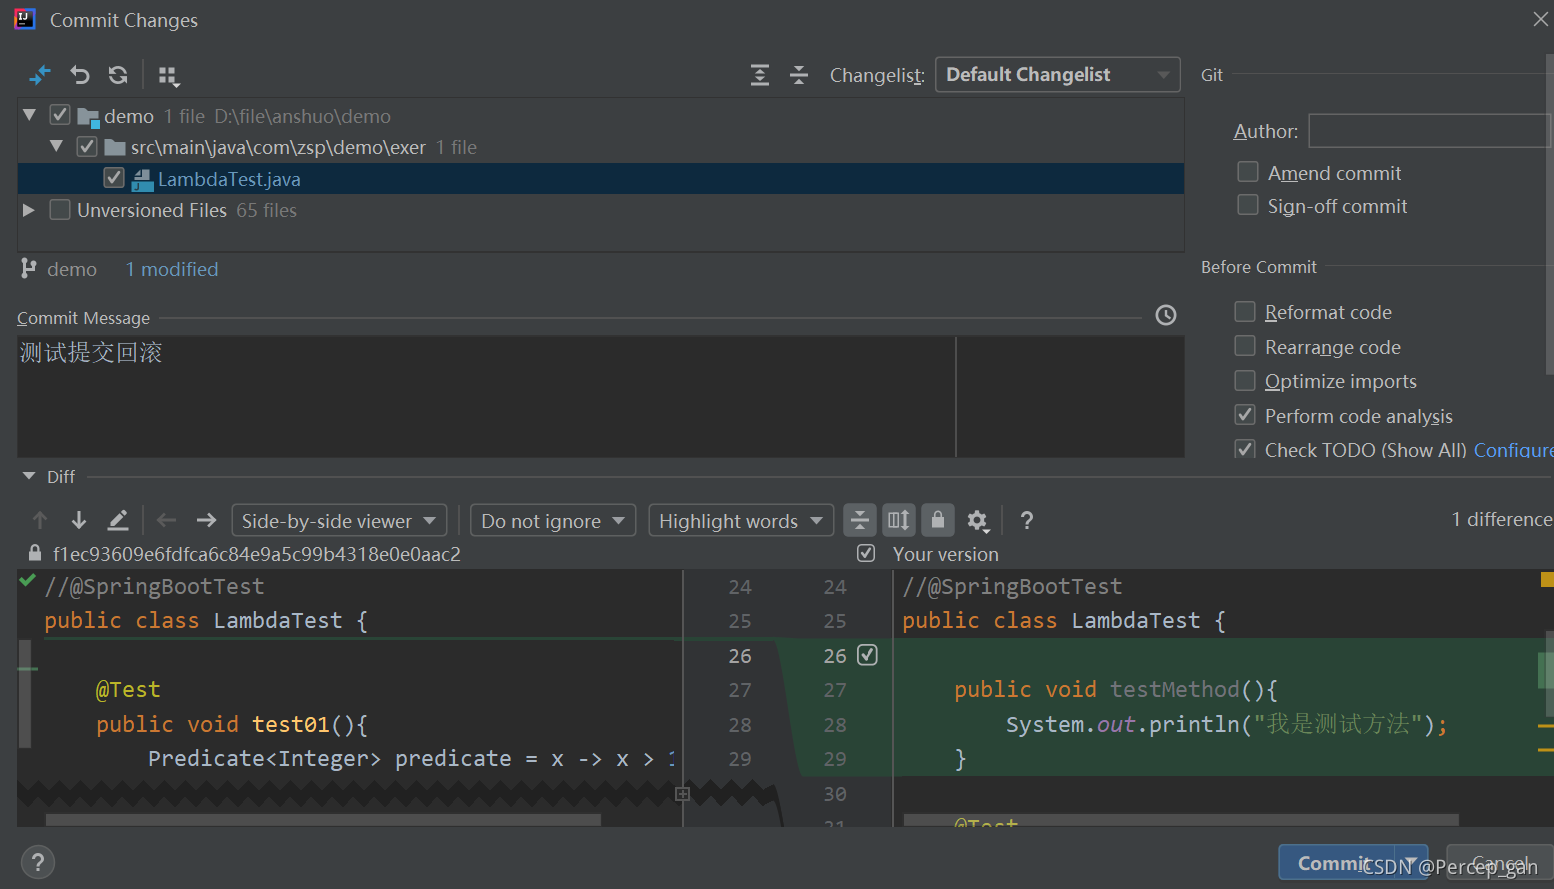Click the branch icon beside demo
Screen dimensions: 1554x889
(29, 268)
